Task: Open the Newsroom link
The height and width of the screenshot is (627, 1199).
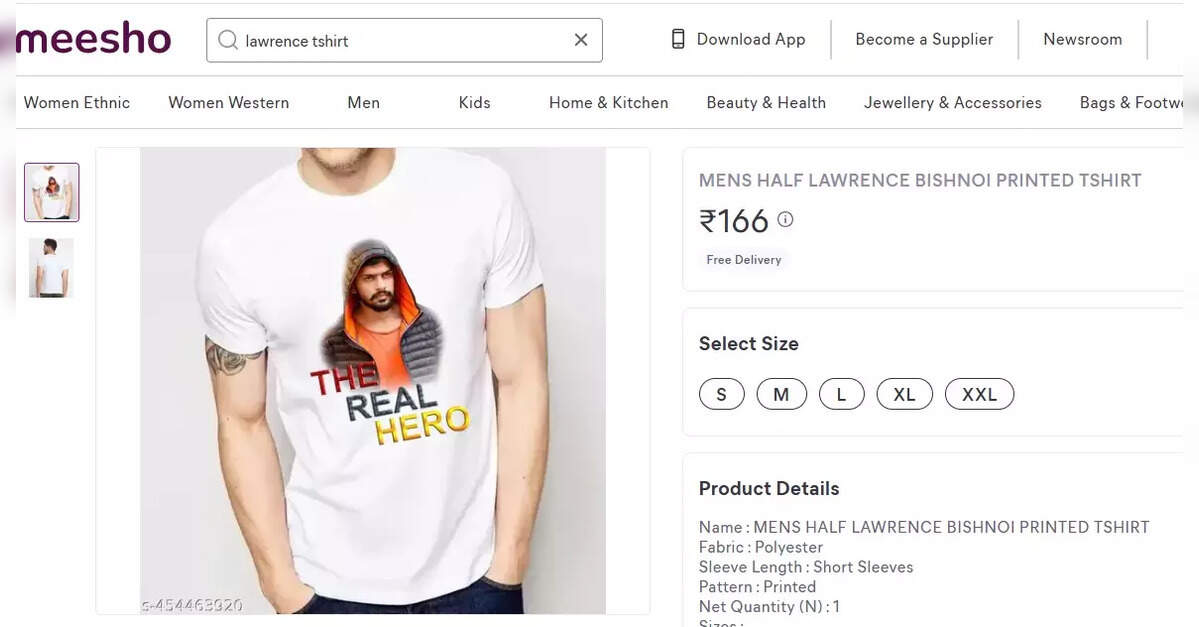Action: [x=1083, y=39]
